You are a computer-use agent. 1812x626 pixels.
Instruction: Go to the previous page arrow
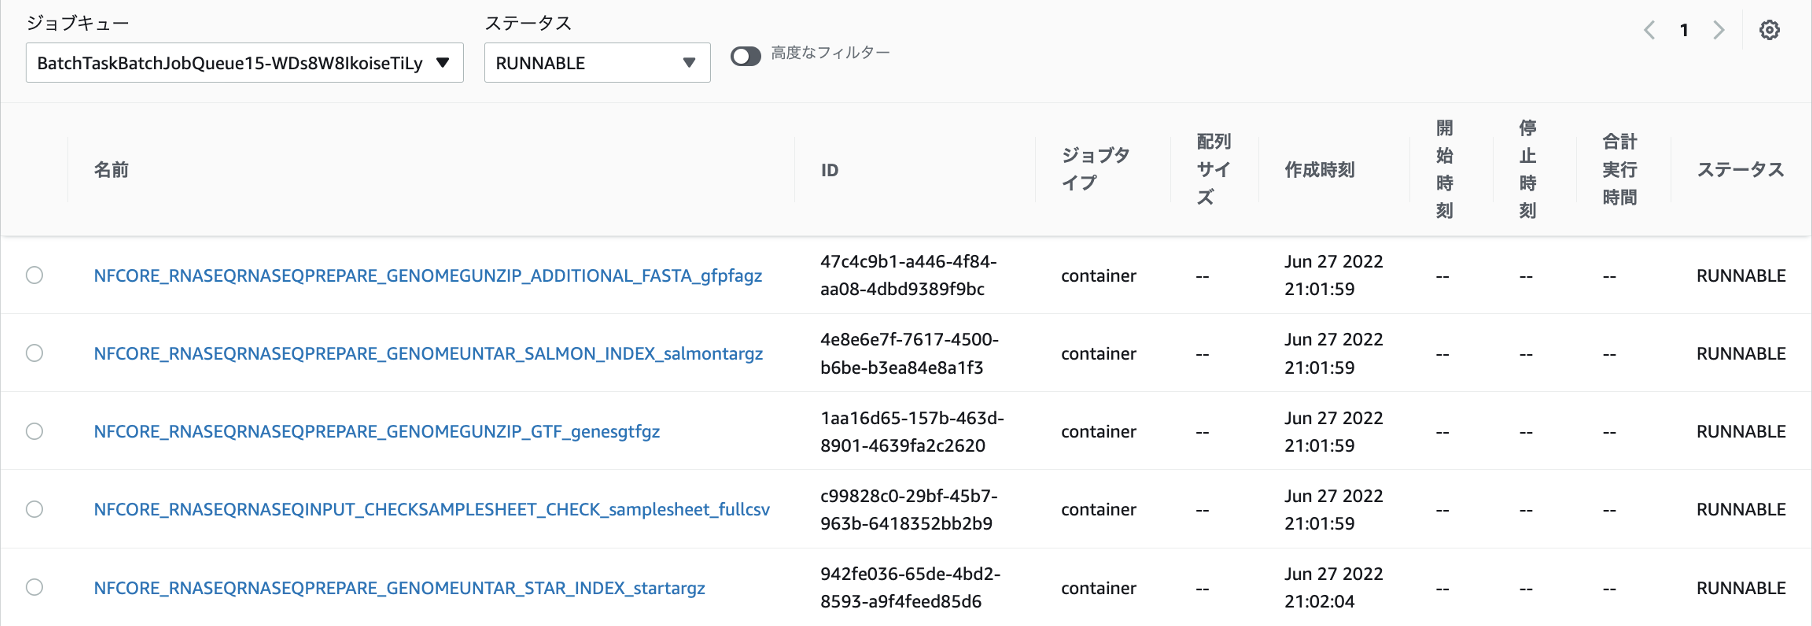1649,30
